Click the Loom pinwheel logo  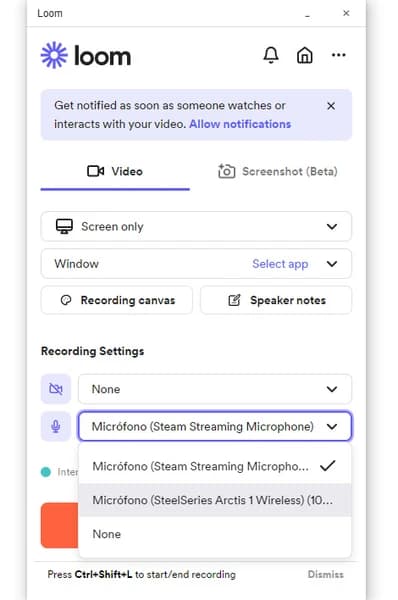click(x=54, y=55)
